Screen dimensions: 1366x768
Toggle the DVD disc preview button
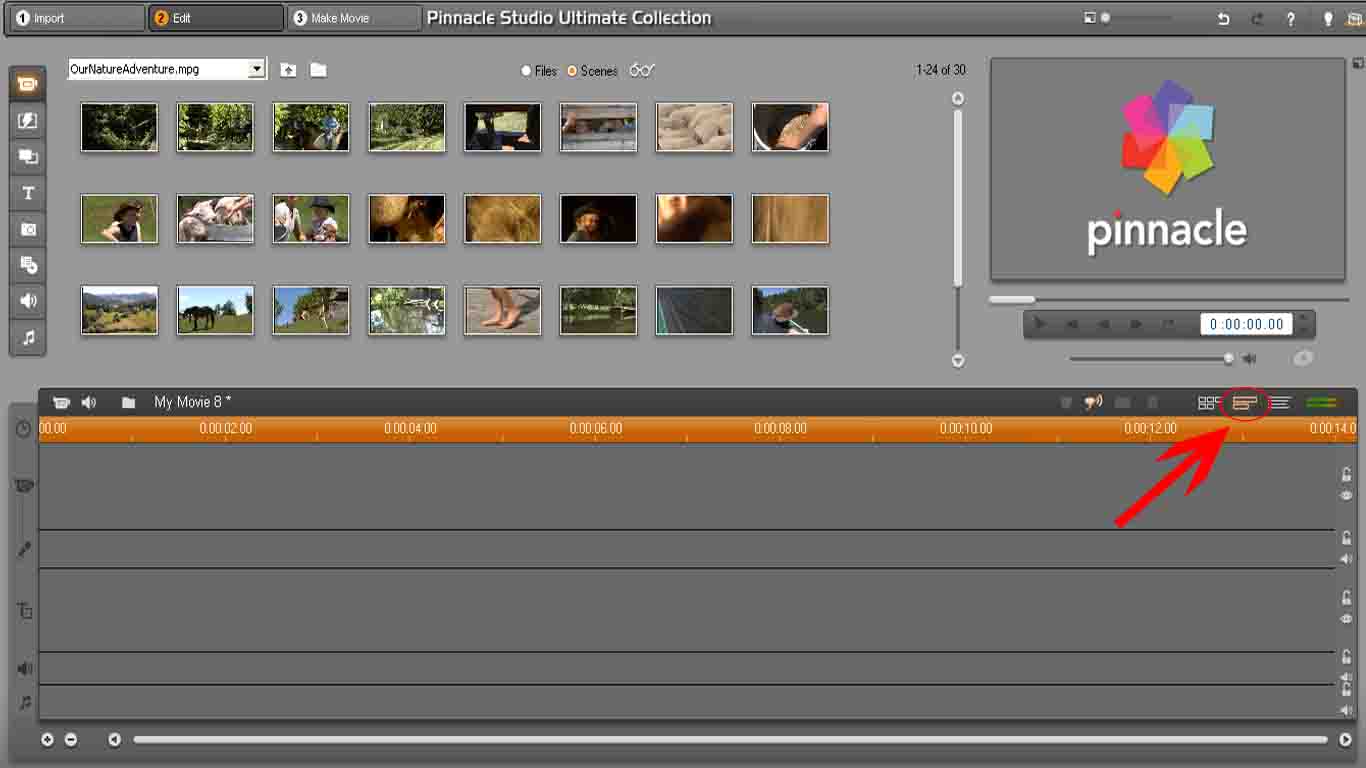coord(1301,358)
